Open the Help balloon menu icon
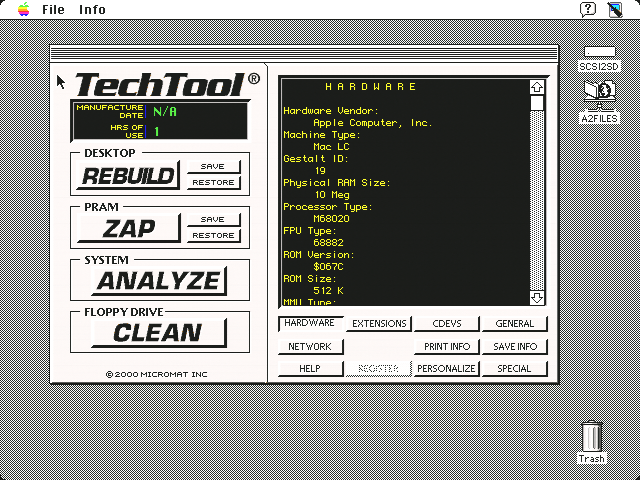640x480 pixels. [588, 9]
